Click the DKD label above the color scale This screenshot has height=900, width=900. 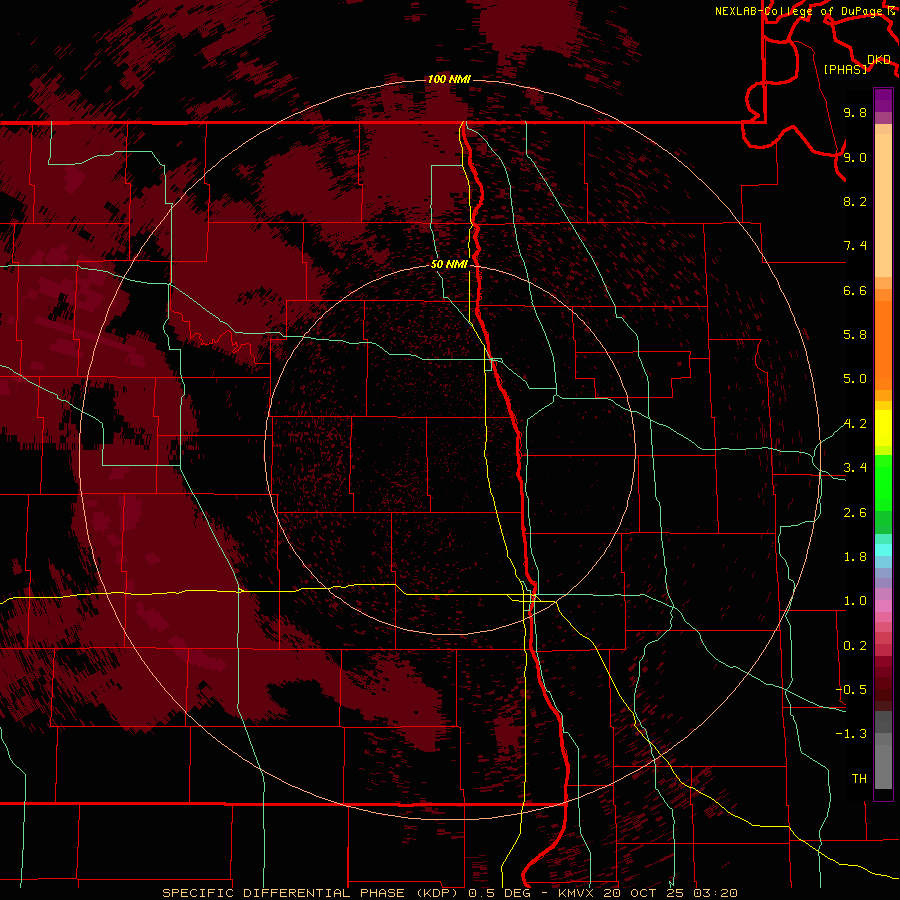(x=879, y=60)
